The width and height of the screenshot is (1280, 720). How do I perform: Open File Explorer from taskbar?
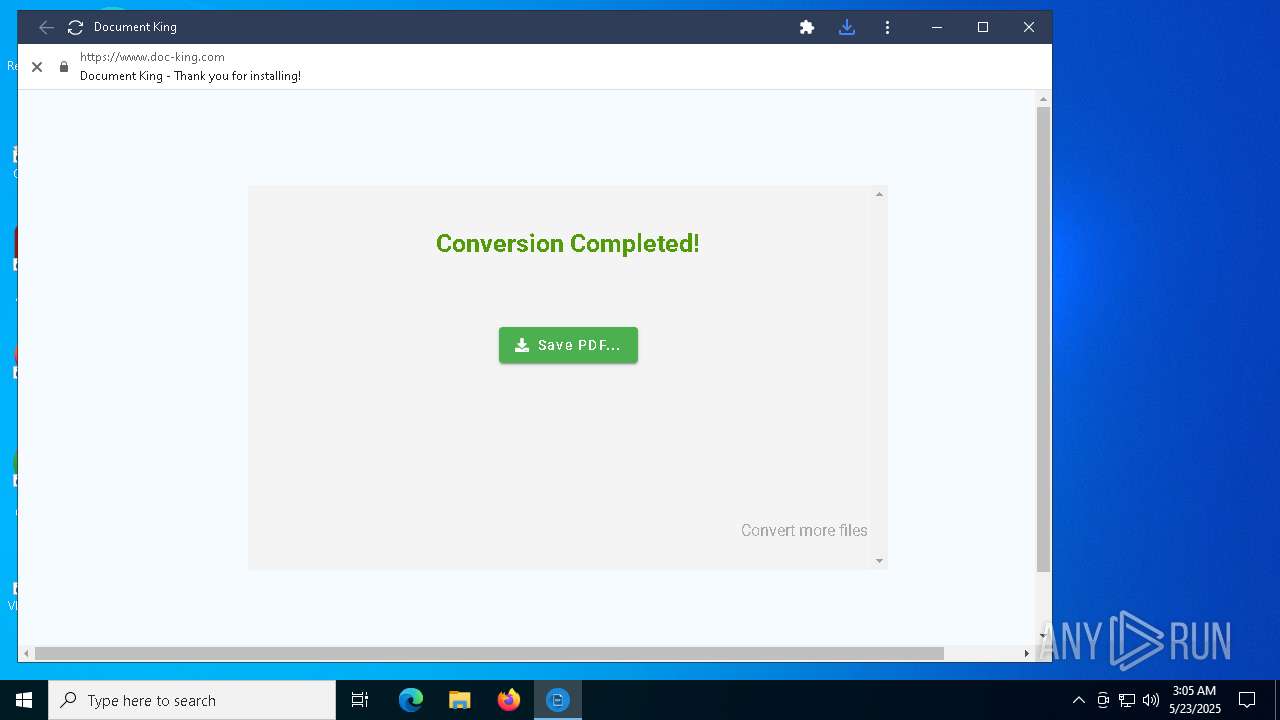coord(460,700)
